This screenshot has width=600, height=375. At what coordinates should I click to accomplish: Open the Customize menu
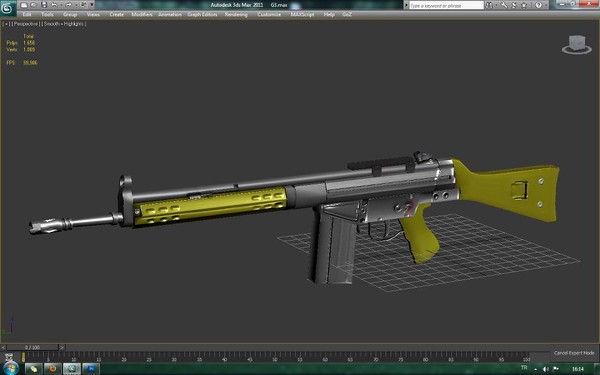point(269,15)
